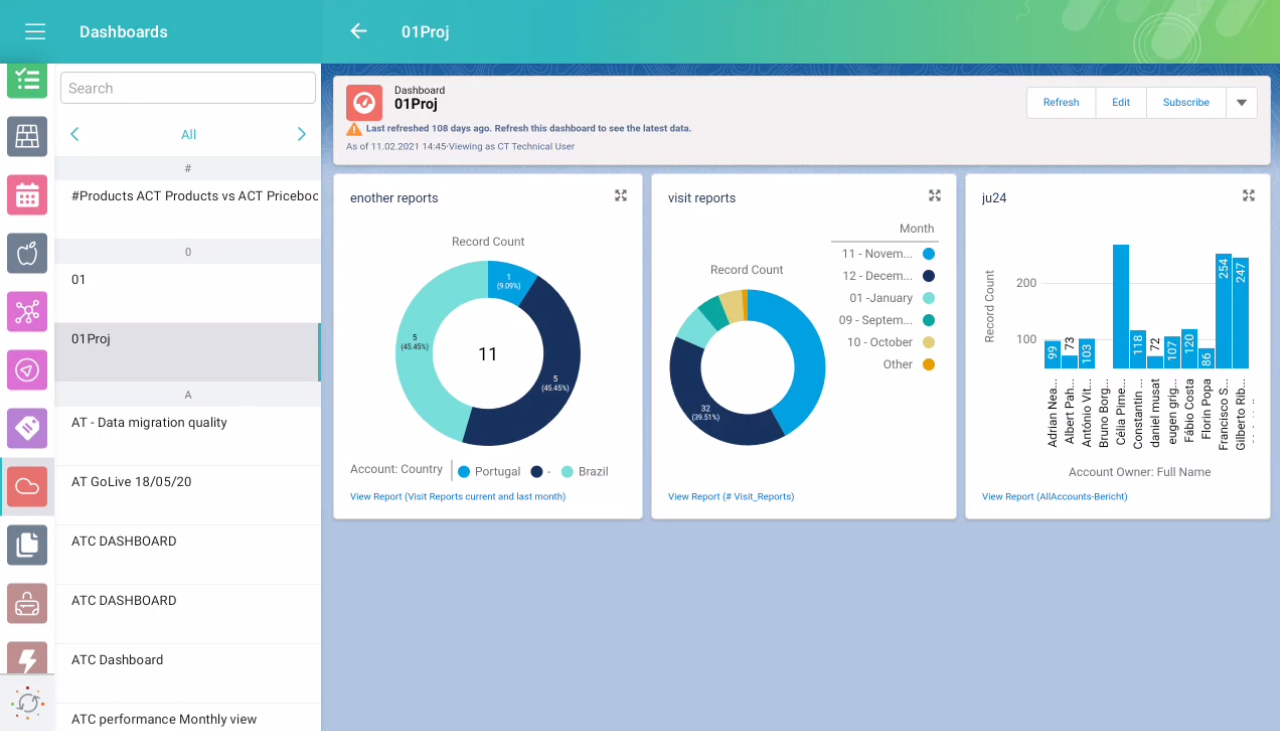Open the salmon cloud icon
The width and height of the screenshot is (1280, 731).
tap(27, 486)
